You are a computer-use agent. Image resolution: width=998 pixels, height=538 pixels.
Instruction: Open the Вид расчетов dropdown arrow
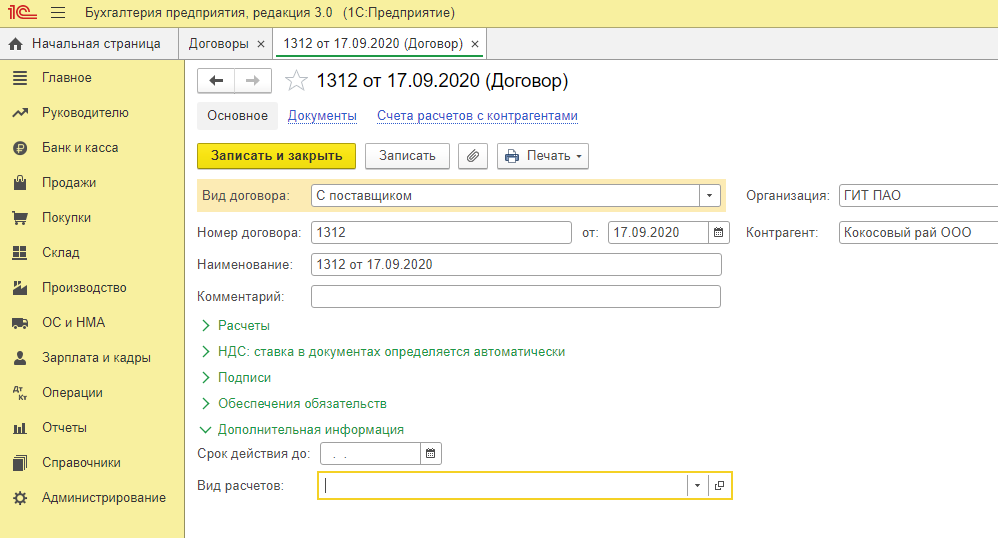coord(698,486)
